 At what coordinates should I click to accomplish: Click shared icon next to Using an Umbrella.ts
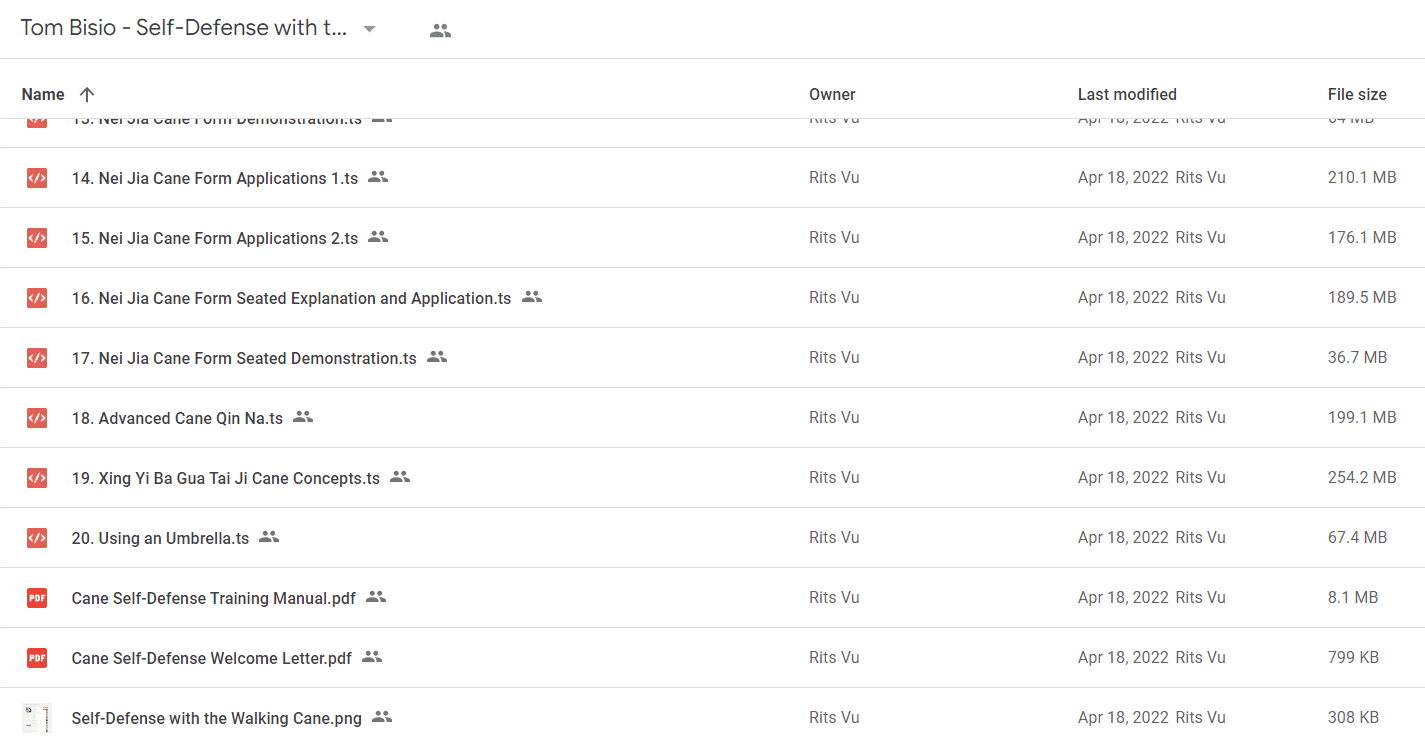point(269,537)
